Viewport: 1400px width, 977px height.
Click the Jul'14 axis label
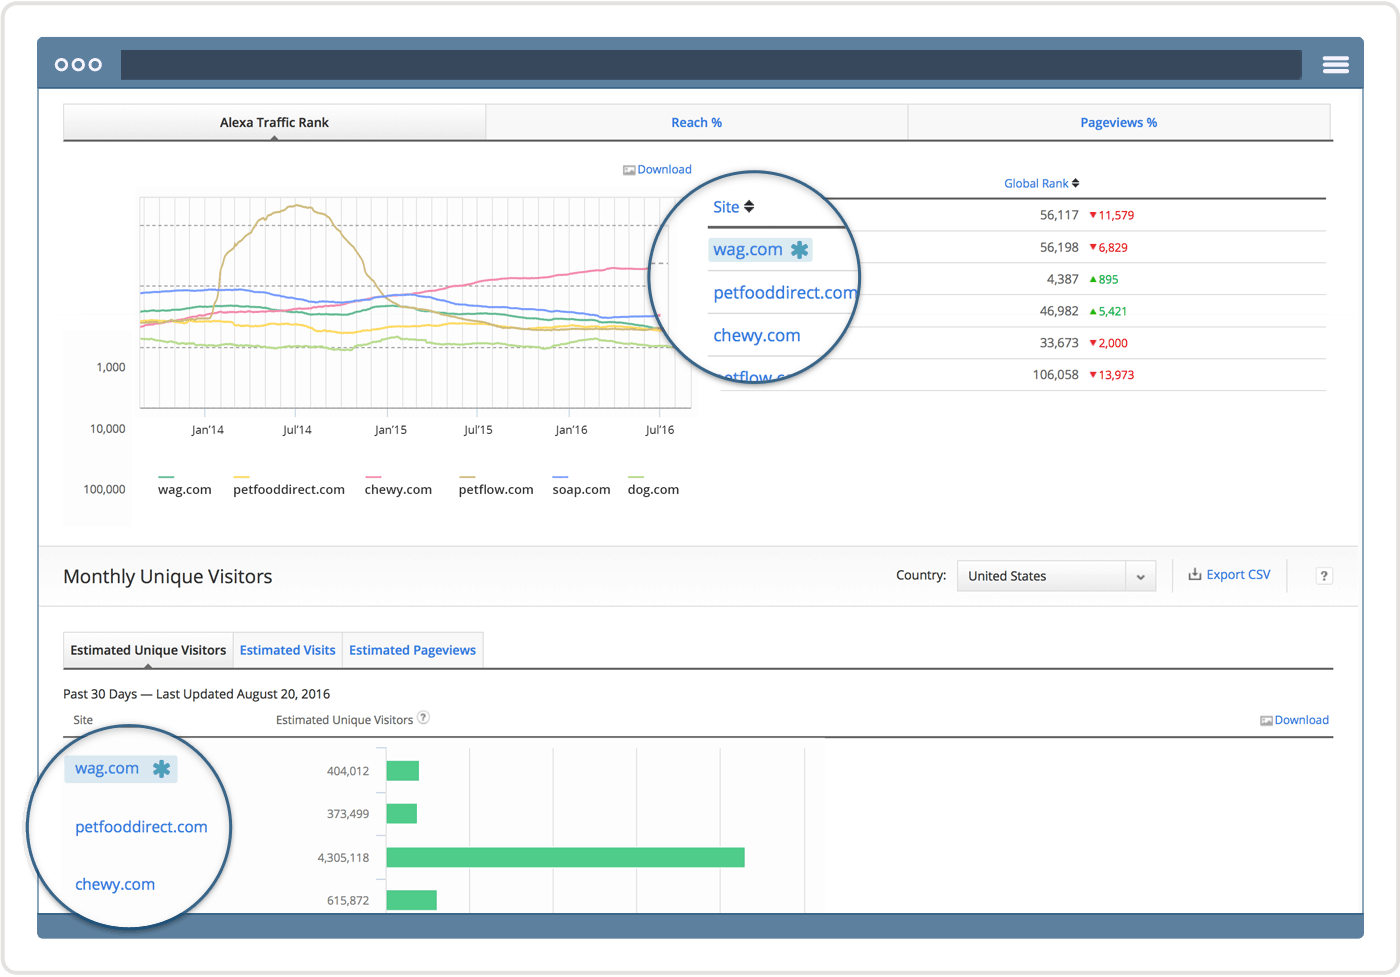click(x=297, y=430)
